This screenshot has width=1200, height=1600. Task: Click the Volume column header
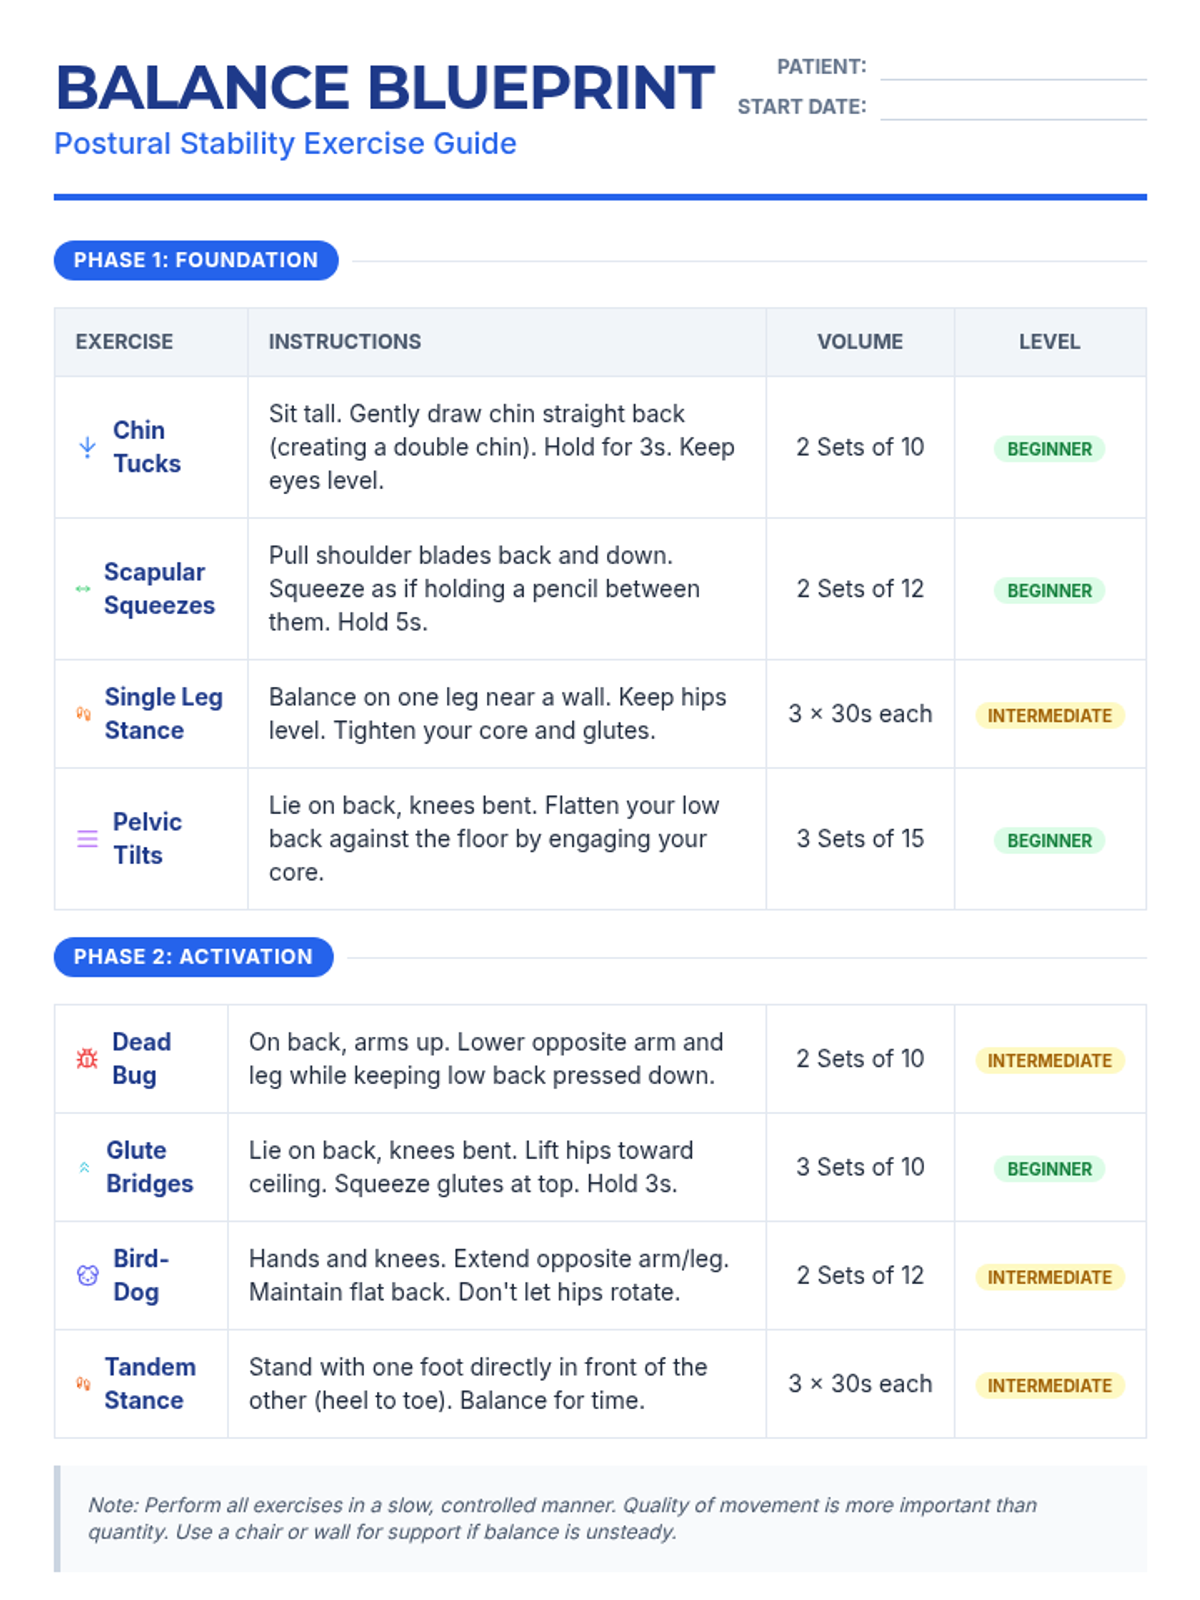(x=860, y=342)
